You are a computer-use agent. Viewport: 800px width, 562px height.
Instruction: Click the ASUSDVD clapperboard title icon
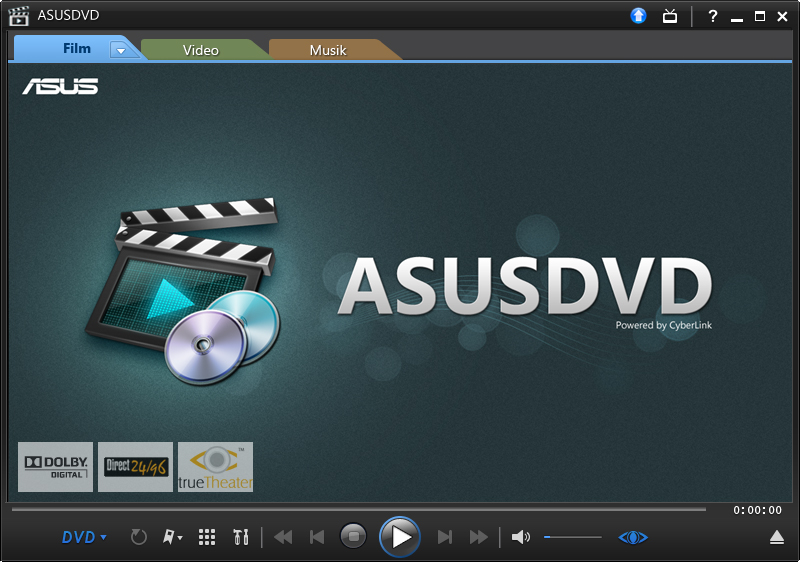click(x=18, y=16)
